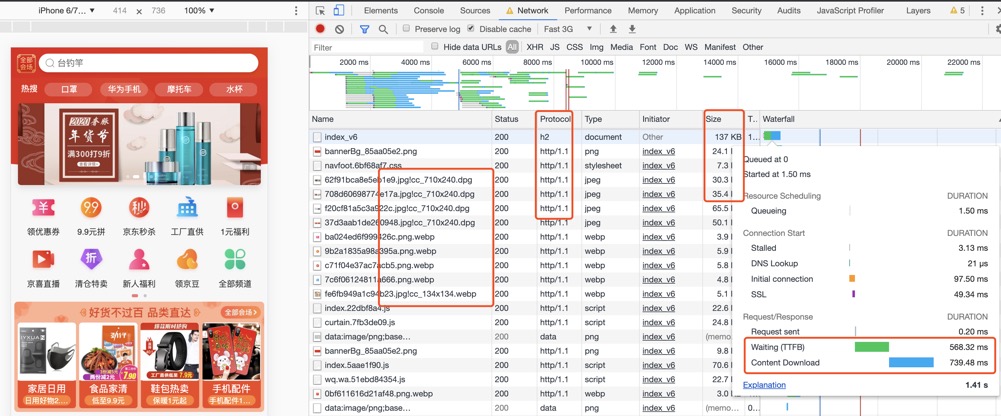Toggle the network filter funnel icon
The image size is (1001, 416).
[x=364, y=29]
